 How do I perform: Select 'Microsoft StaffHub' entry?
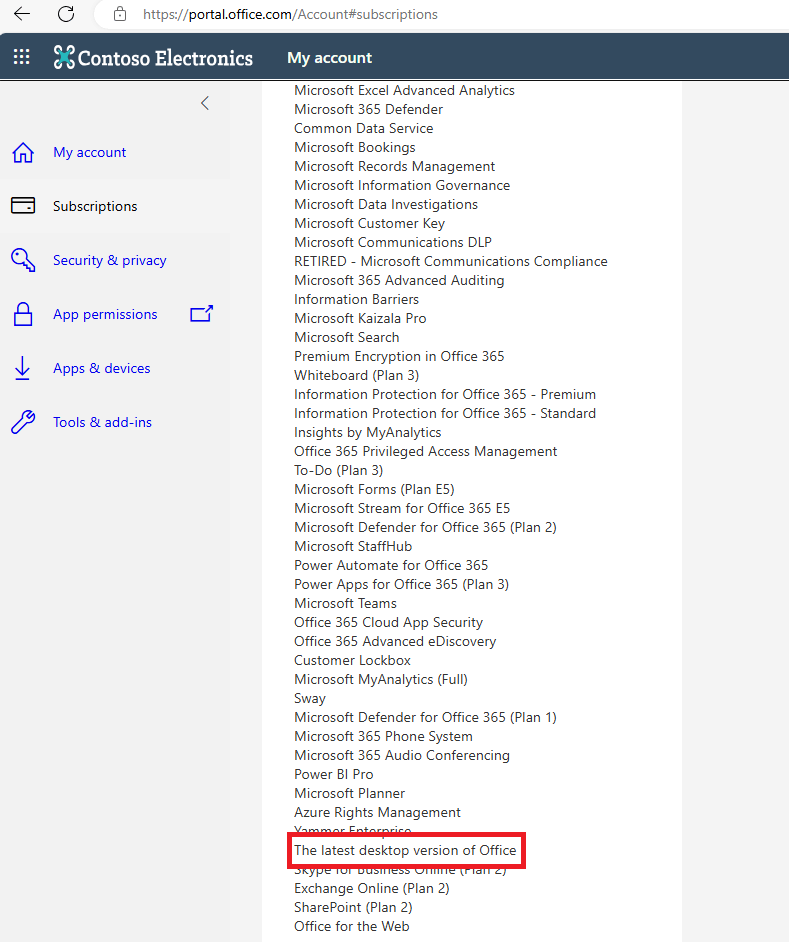point(353,547)
